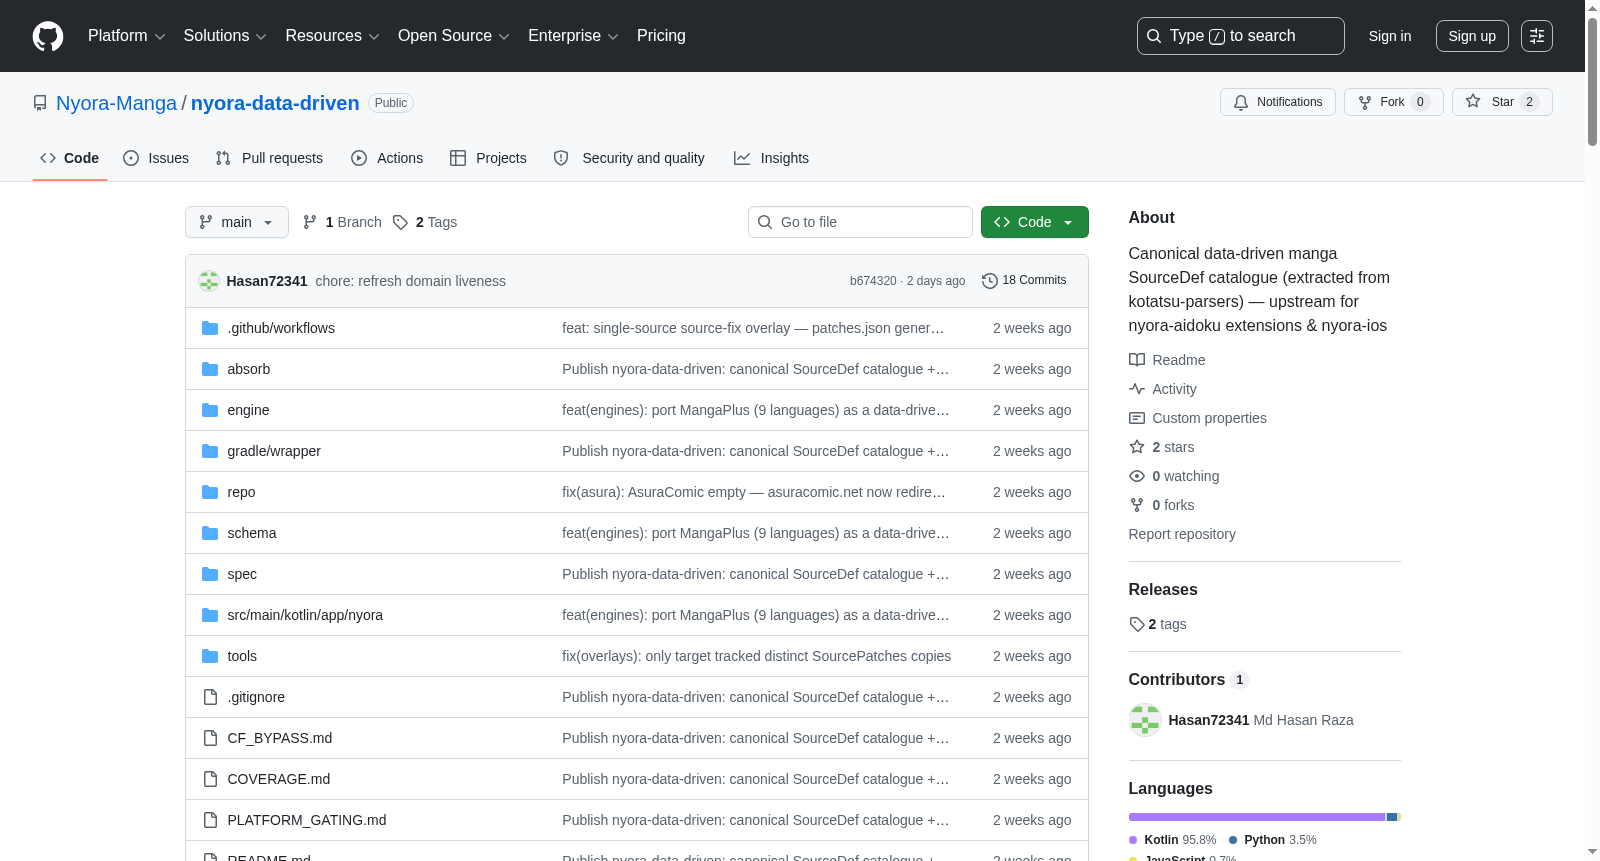Click the CF_BYPASS.md file icon

coord(210,738)
